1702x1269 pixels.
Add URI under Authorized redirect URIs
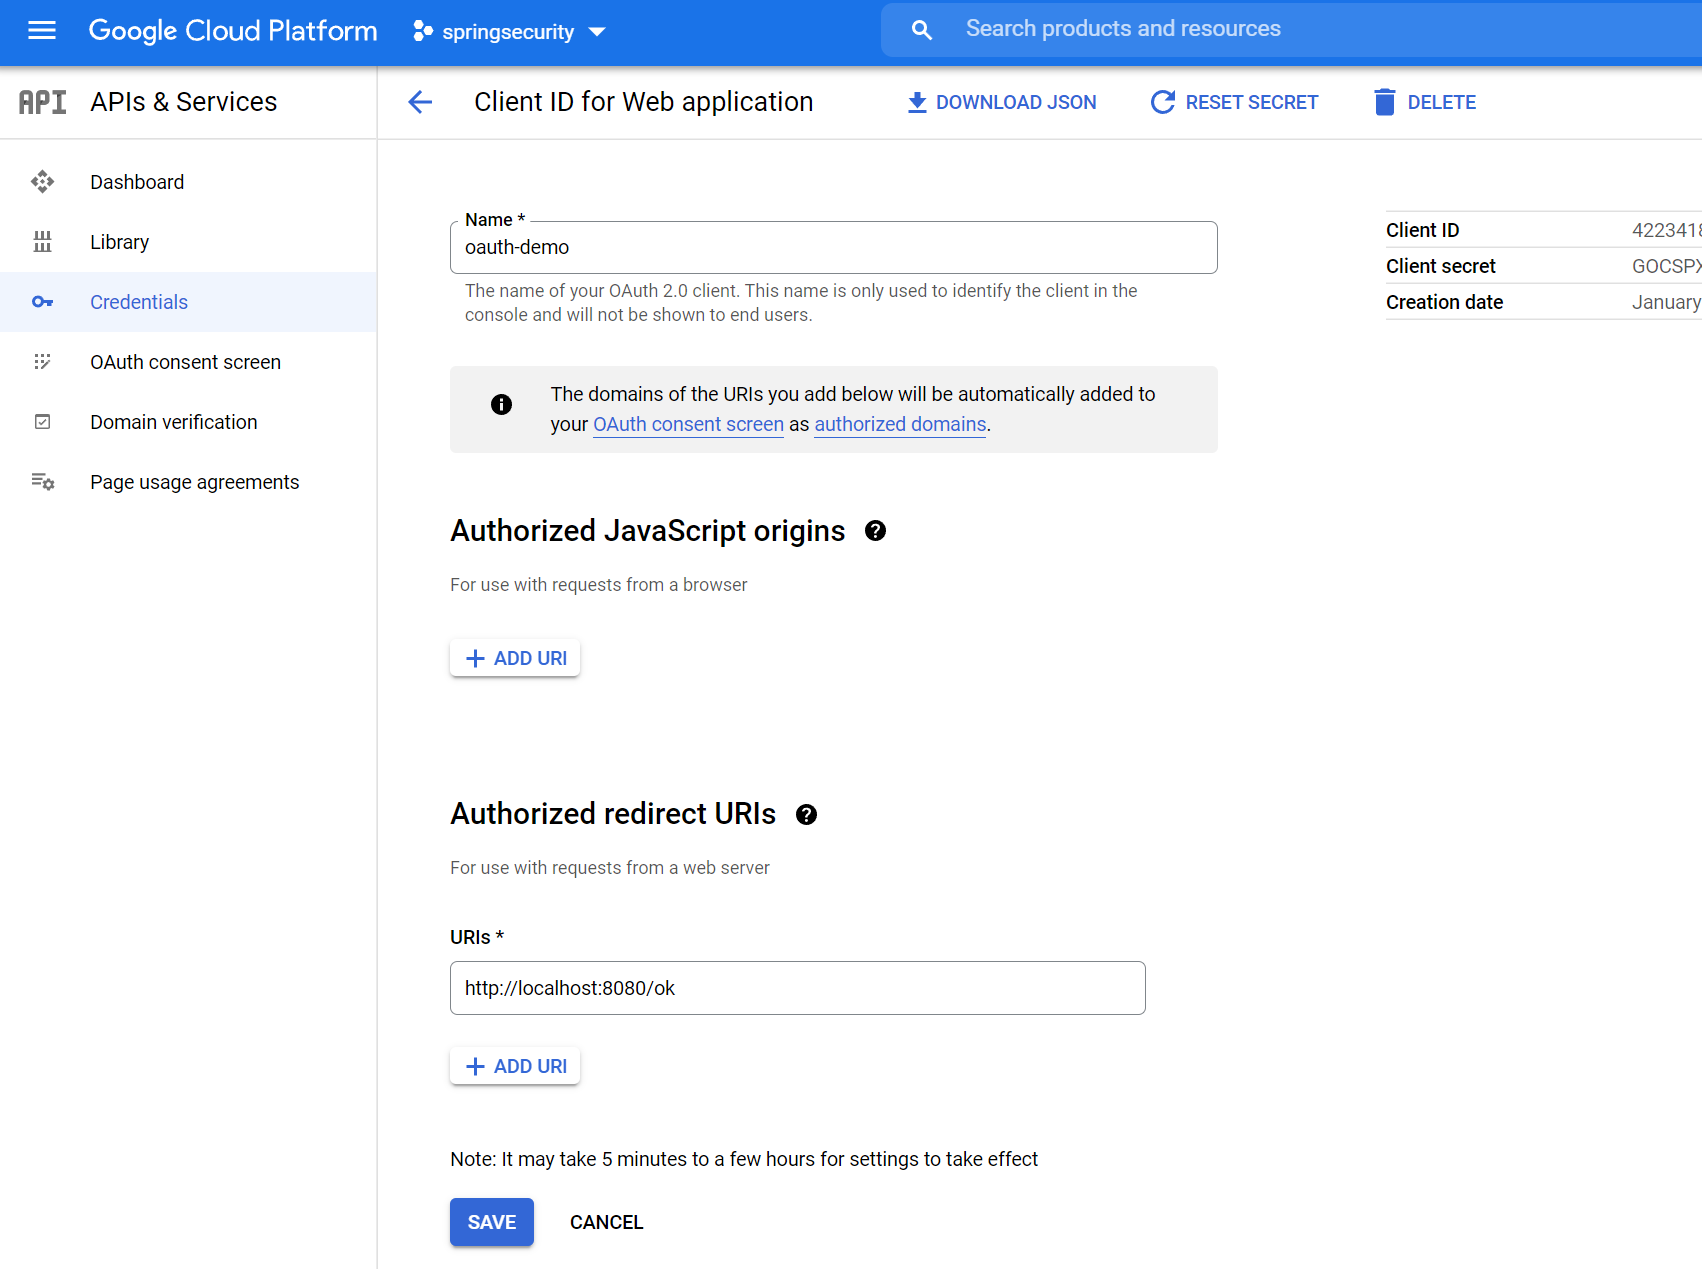click(x=515, y=1066)
